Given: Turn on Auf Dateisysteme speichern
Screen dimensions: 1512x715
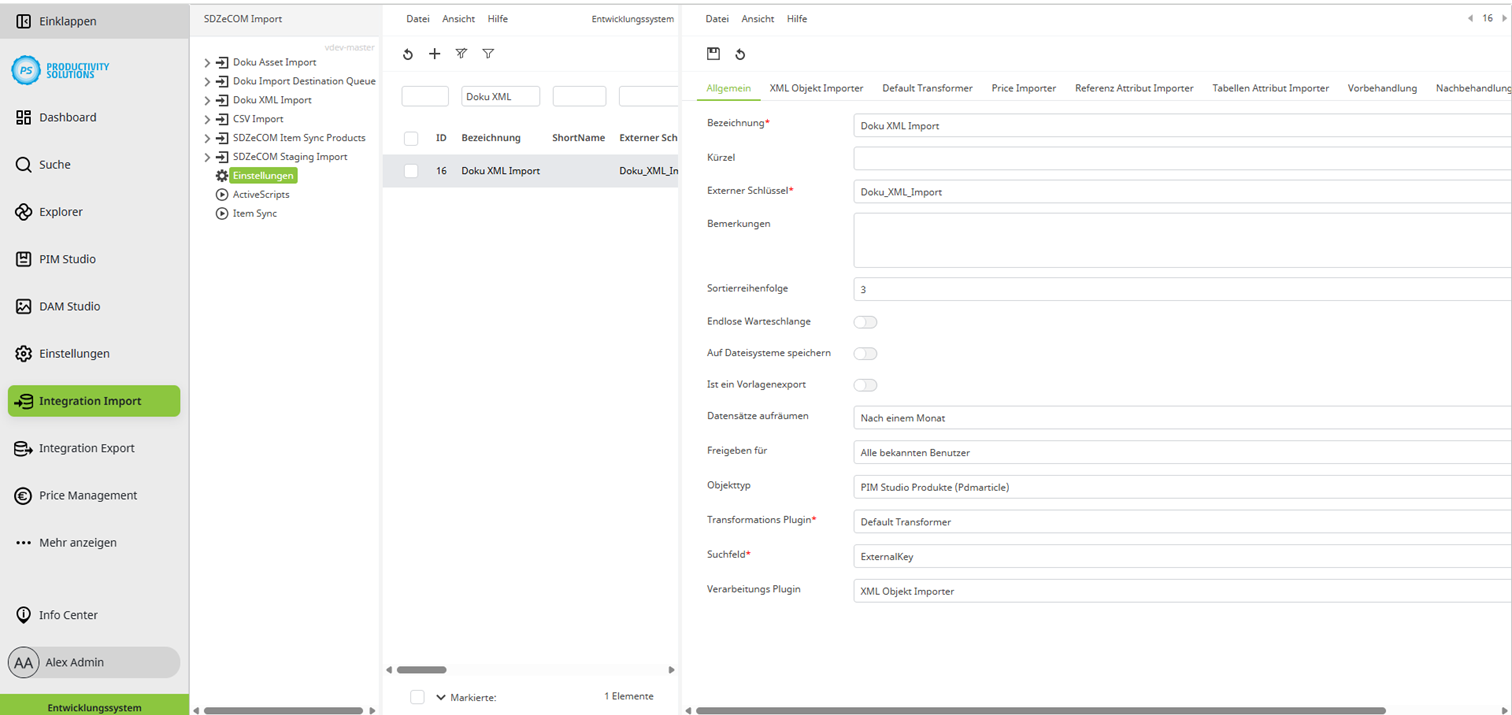Looking at the screenshot, I should [x=866, y=353].
